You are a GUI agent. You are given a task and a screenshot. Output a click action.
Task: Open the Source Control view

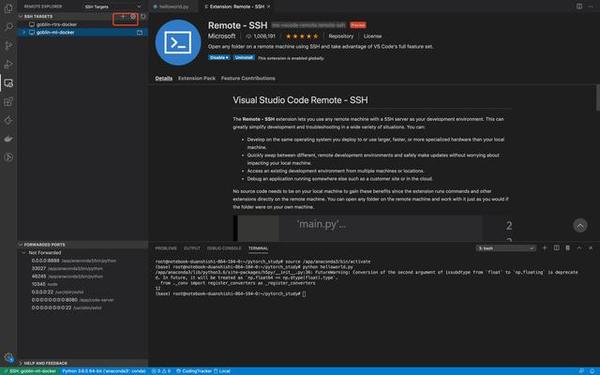pos(8,46)
